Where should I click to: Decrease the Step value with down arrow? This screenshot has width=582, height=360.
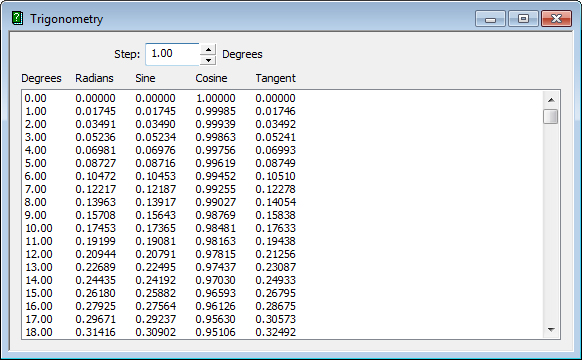click(x=208, y=60)
